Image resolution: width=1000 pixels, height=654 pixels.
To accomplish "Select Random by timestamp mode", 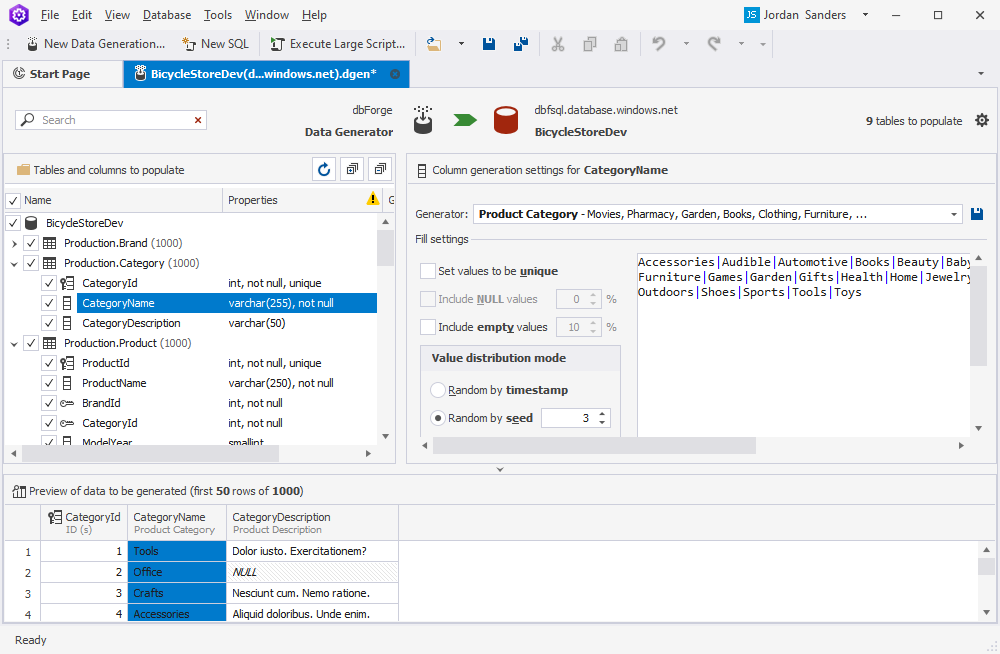I will (x=438, y=390).
